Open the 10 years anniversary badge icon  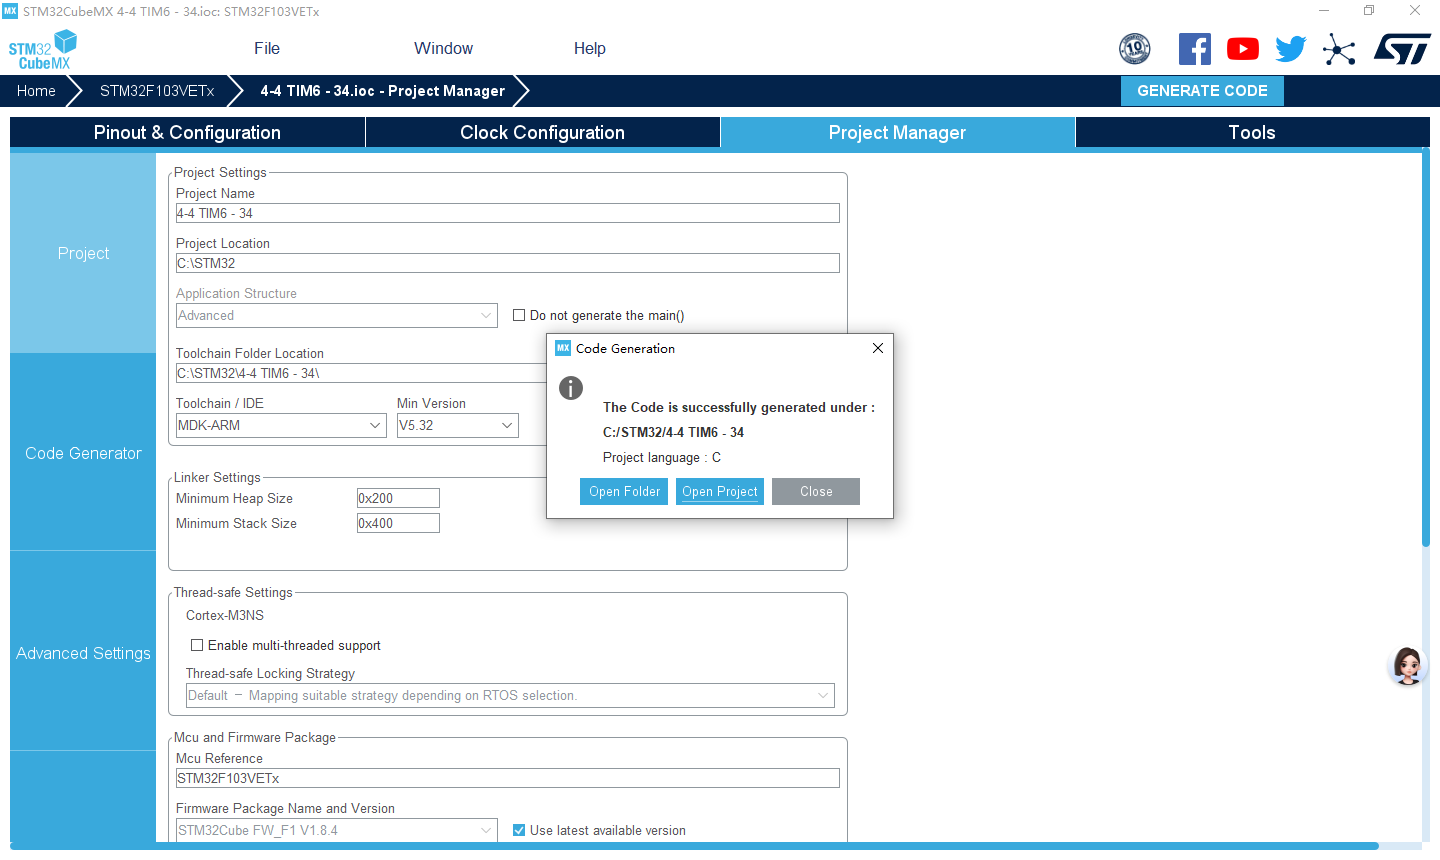[1134, 49]
